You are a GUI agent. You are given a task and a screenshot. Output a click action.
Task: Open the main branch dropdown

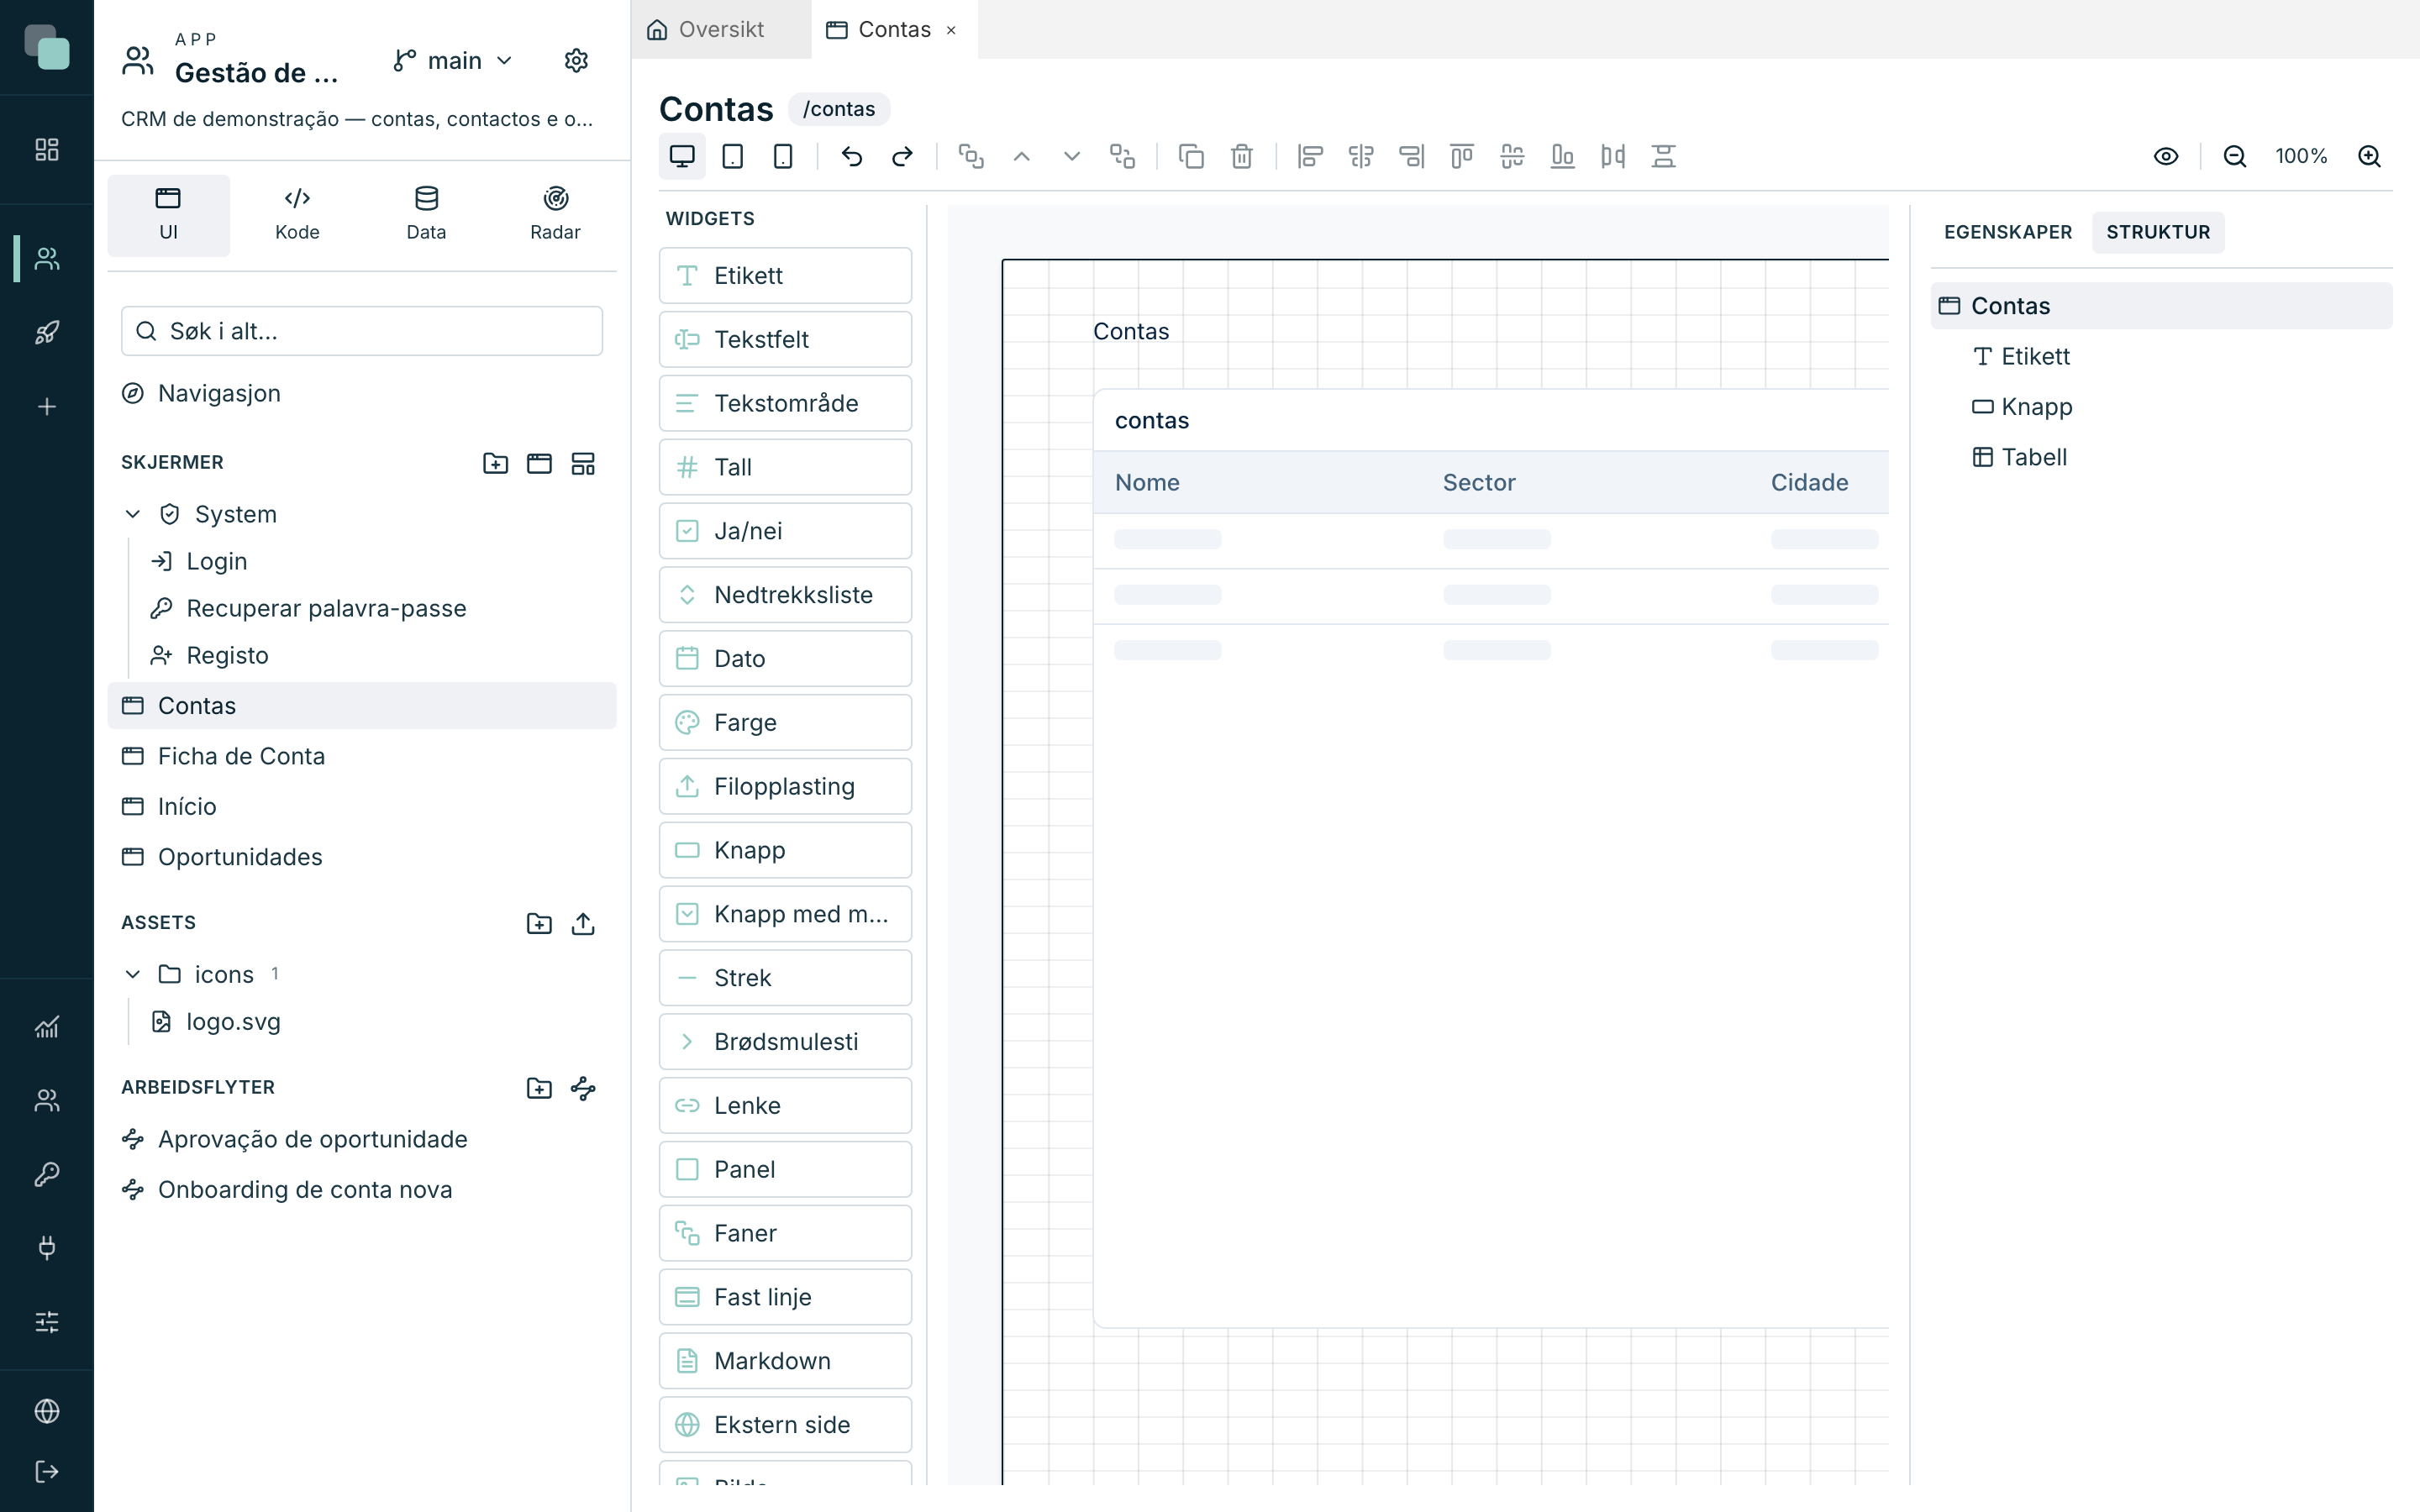453,61
